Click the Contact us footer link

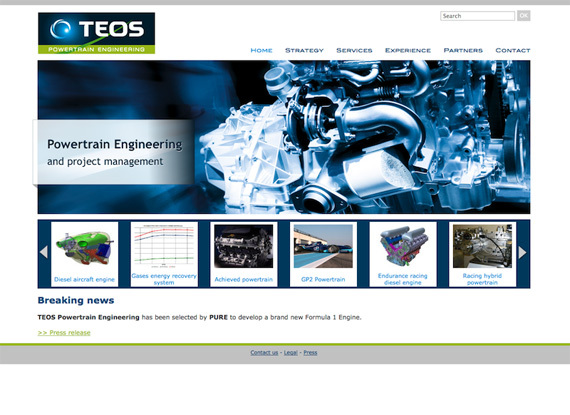click(264, 352)
